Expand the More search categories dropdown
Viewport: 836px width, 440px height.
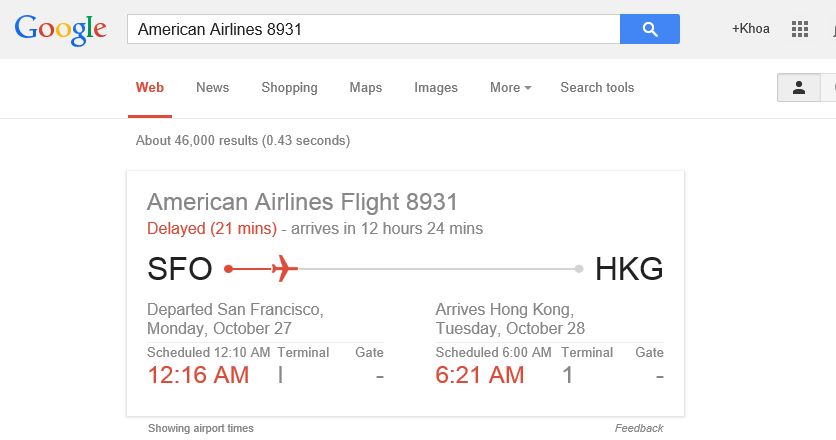coord(510,88)
